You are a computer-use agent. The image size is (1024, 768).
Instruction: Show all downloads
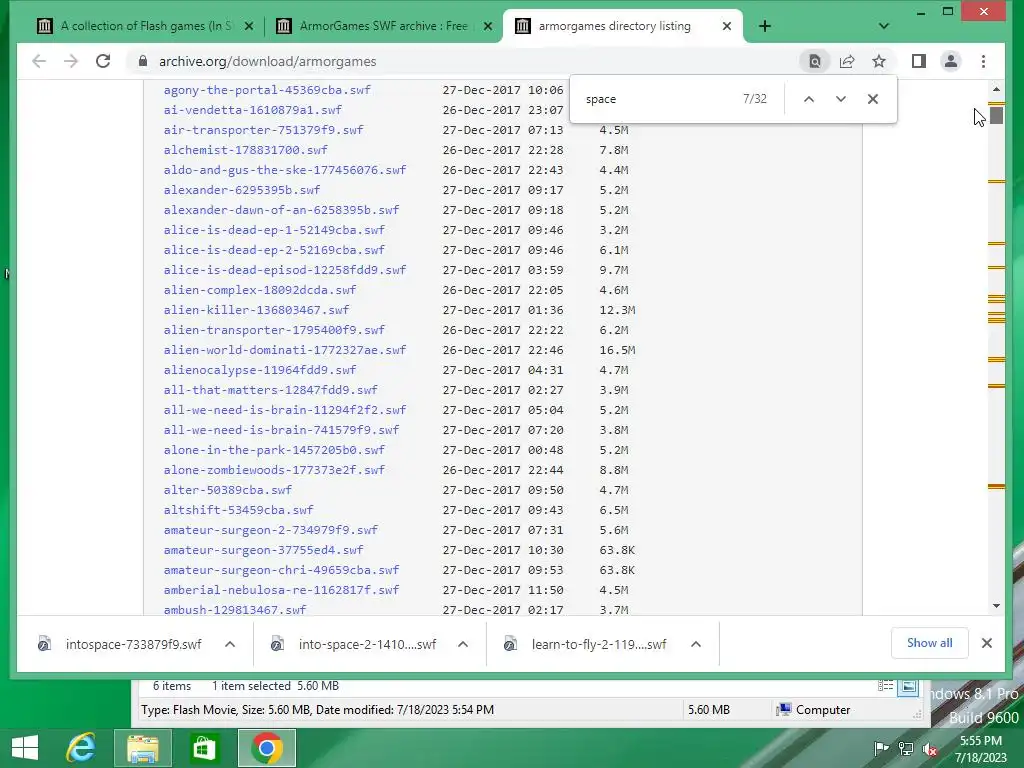tap(929, 643)
